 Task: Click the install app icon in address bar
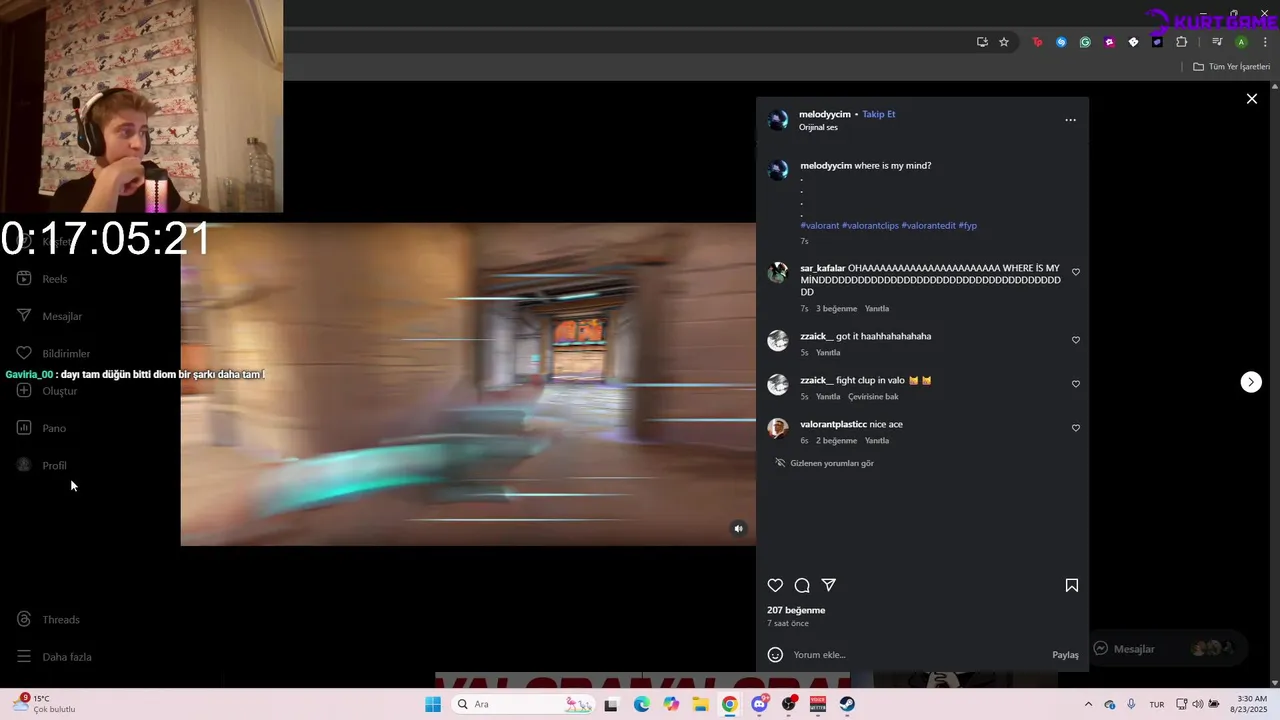pos(982,42)
